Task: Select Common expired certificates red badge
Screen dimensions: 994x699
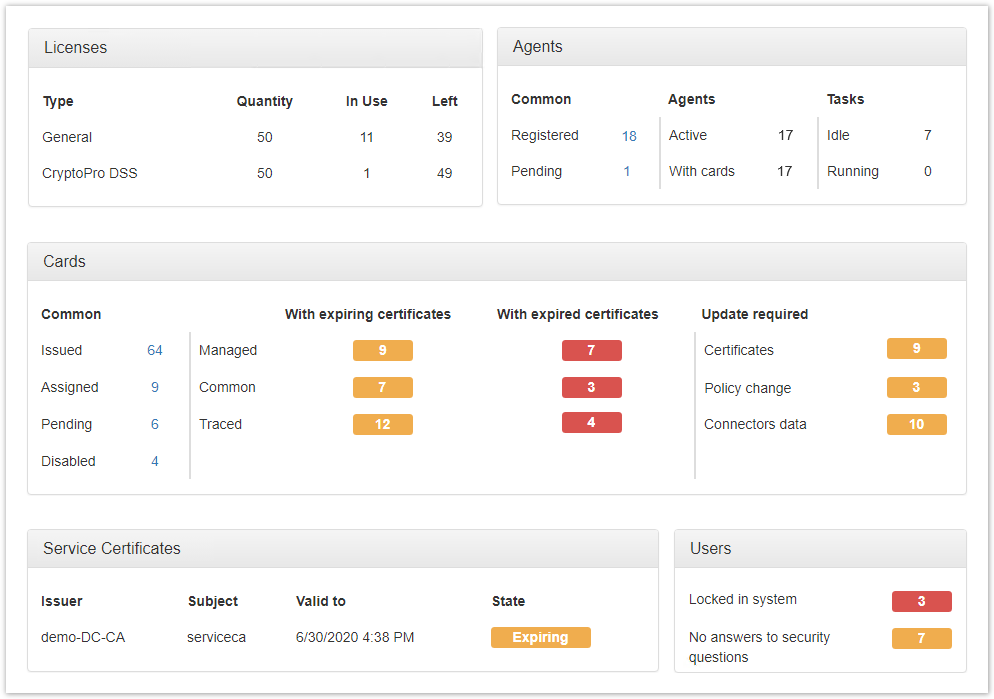Action: 591,388
